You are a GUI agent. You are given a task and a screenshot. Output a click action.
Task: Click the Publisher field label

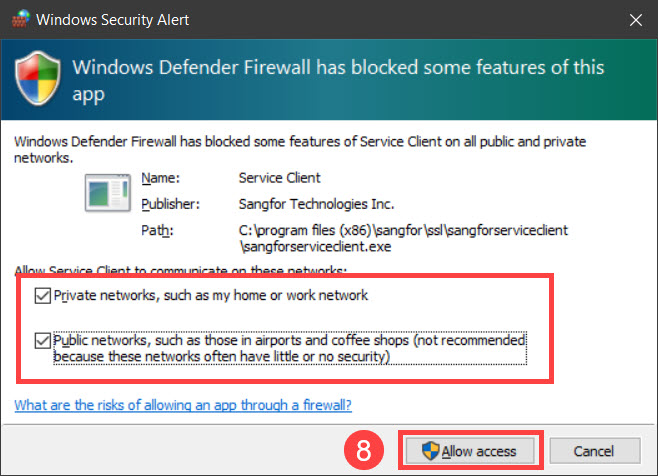tap(170, 204)
